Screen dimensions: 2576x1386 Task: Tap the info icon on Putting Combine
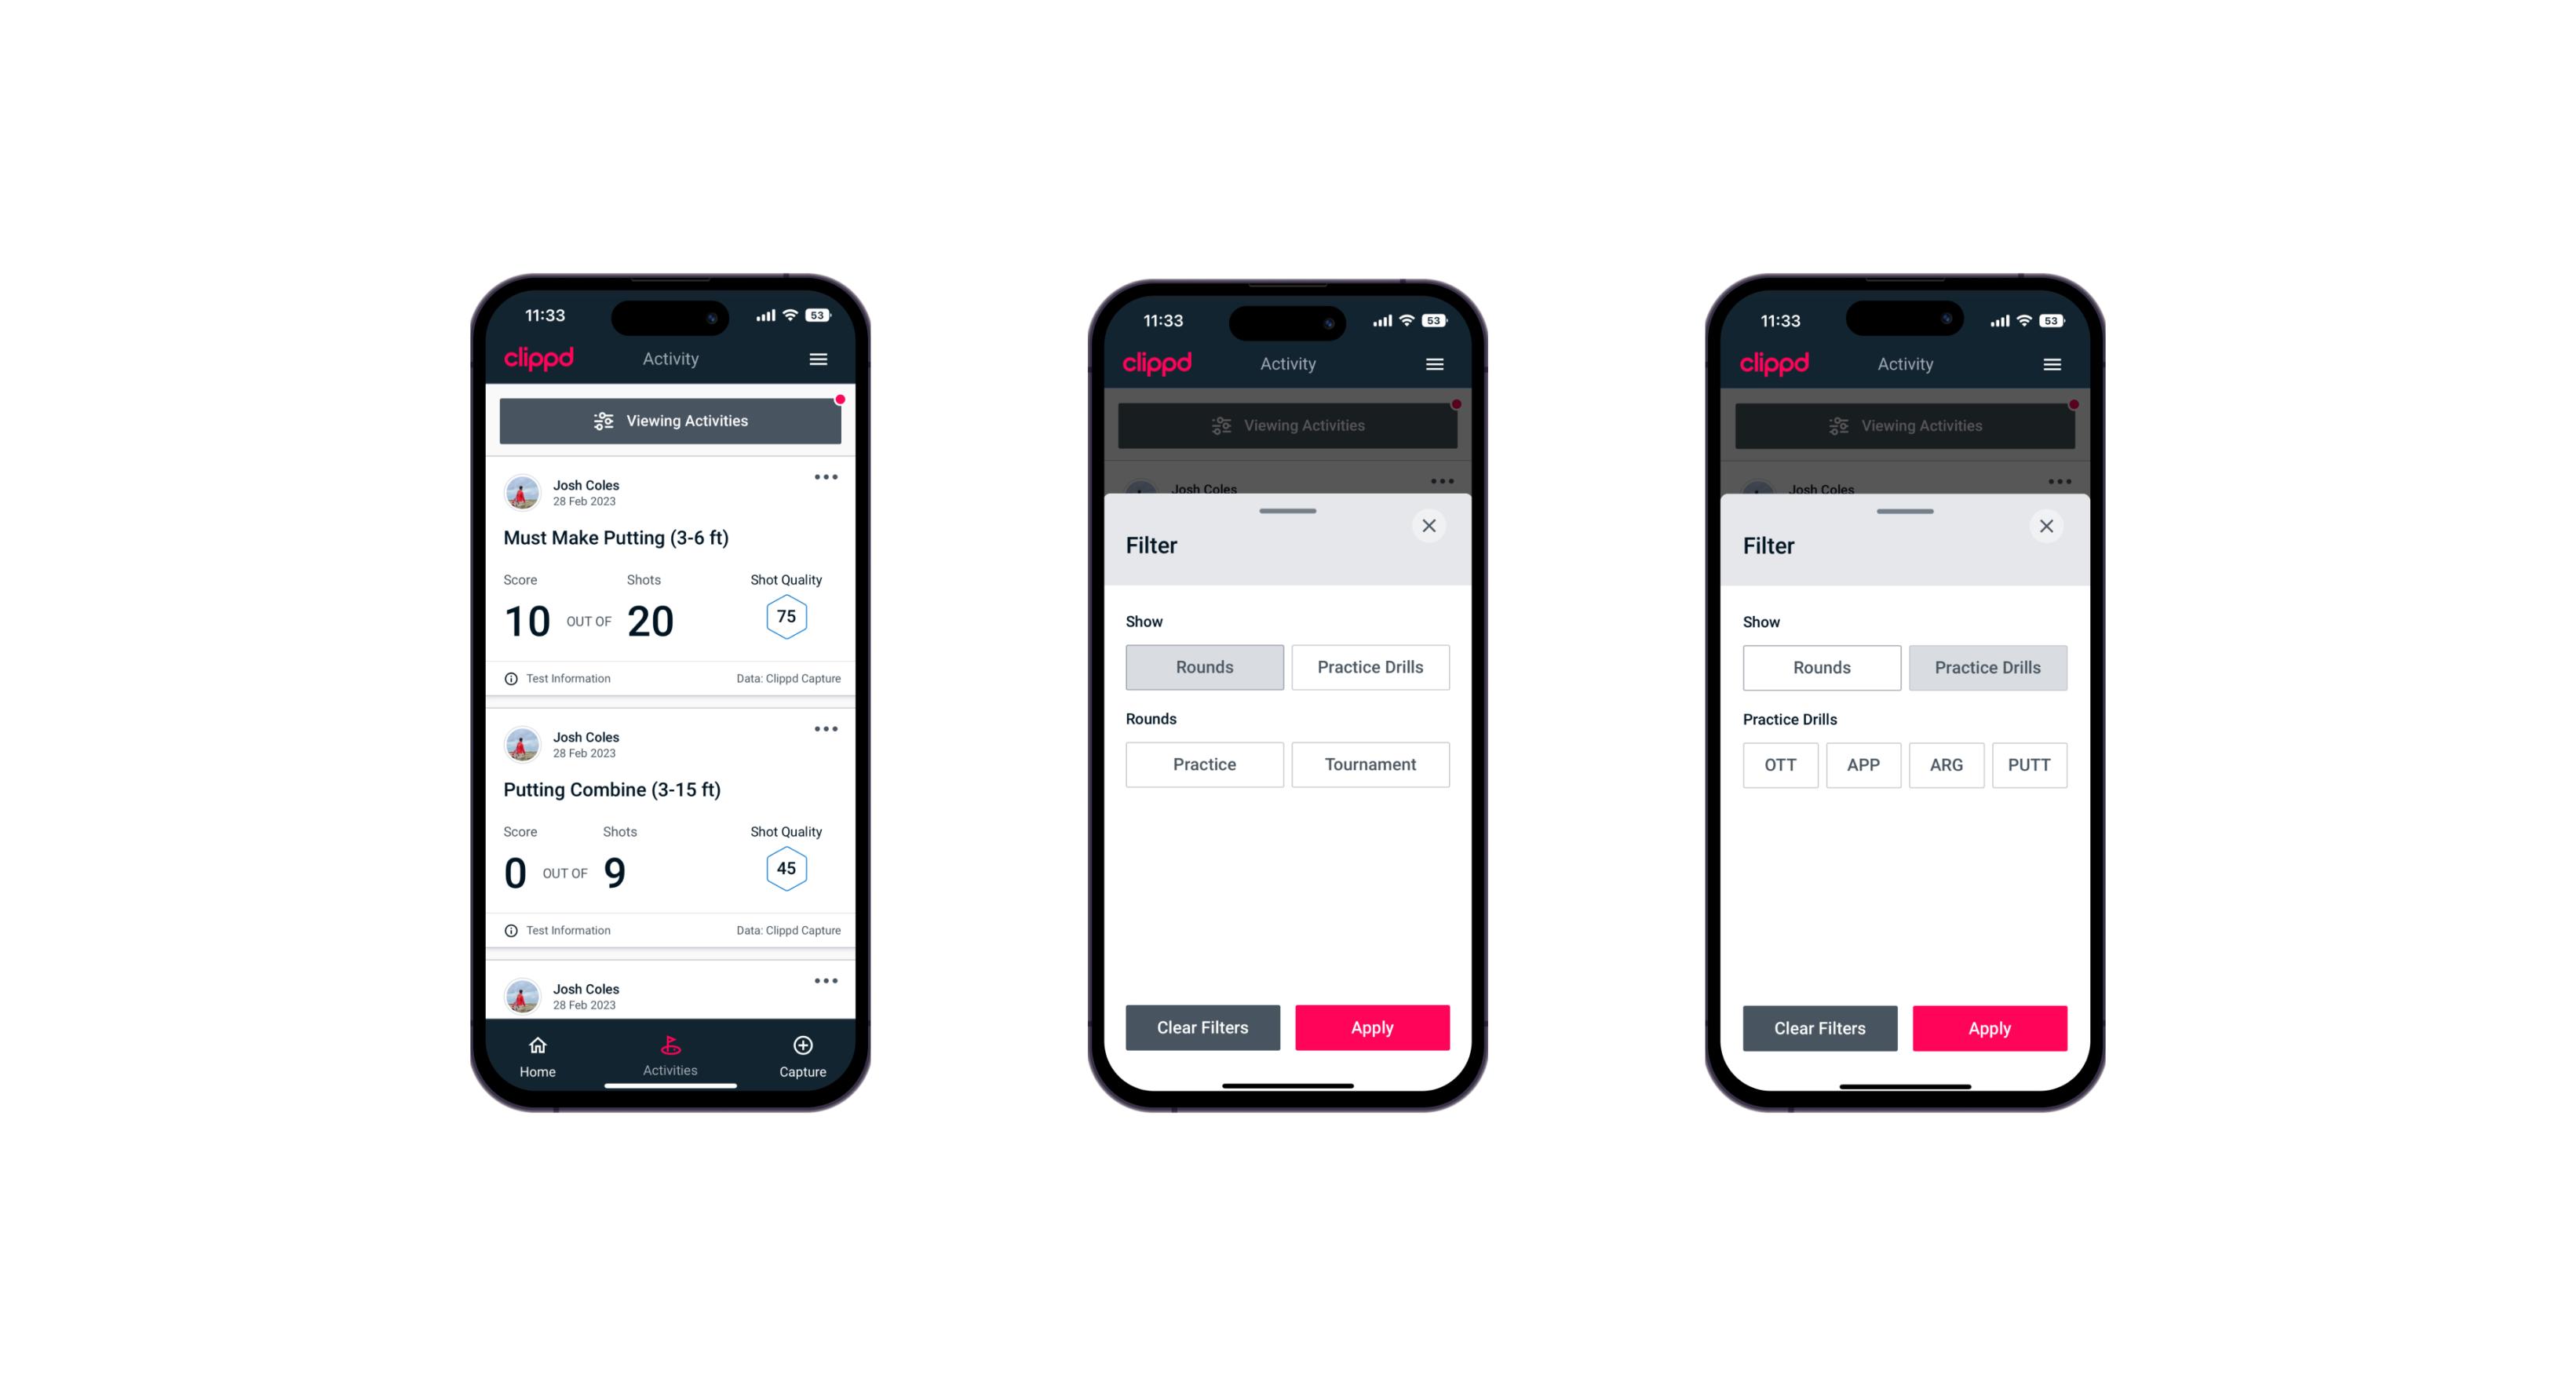pos(512,930)
